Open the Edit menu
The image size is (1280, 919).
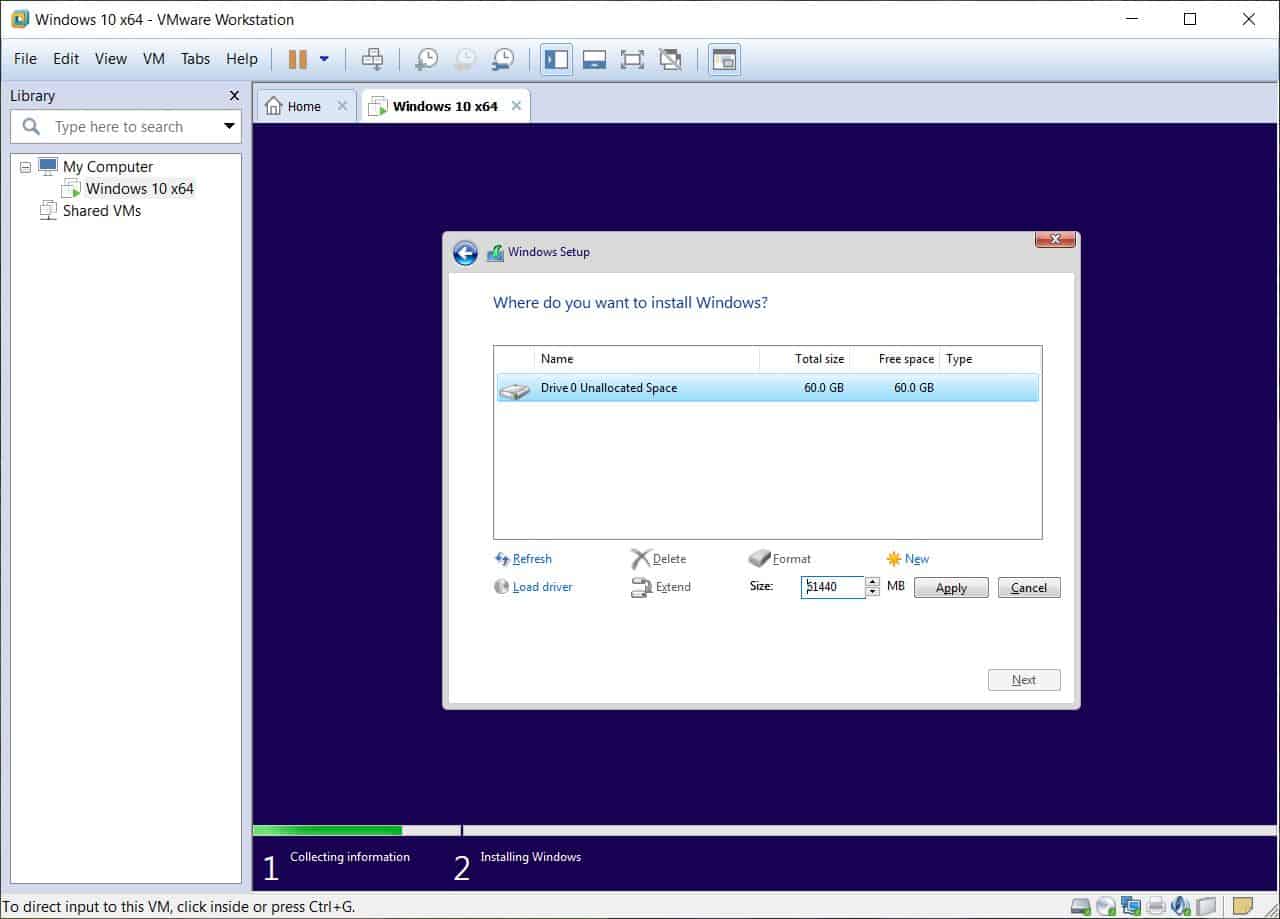tap(66, 59)
